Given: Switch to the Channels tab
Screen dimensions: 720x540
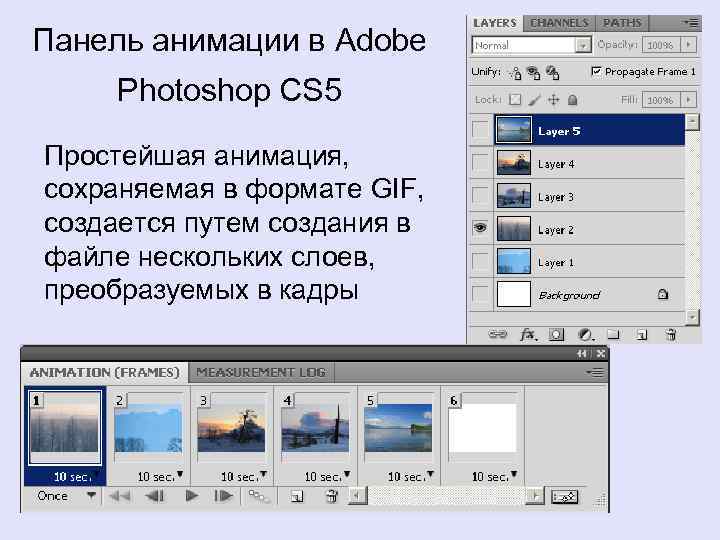Looking at the screenshot, I should pyautogui.click(x=559, y=23).
